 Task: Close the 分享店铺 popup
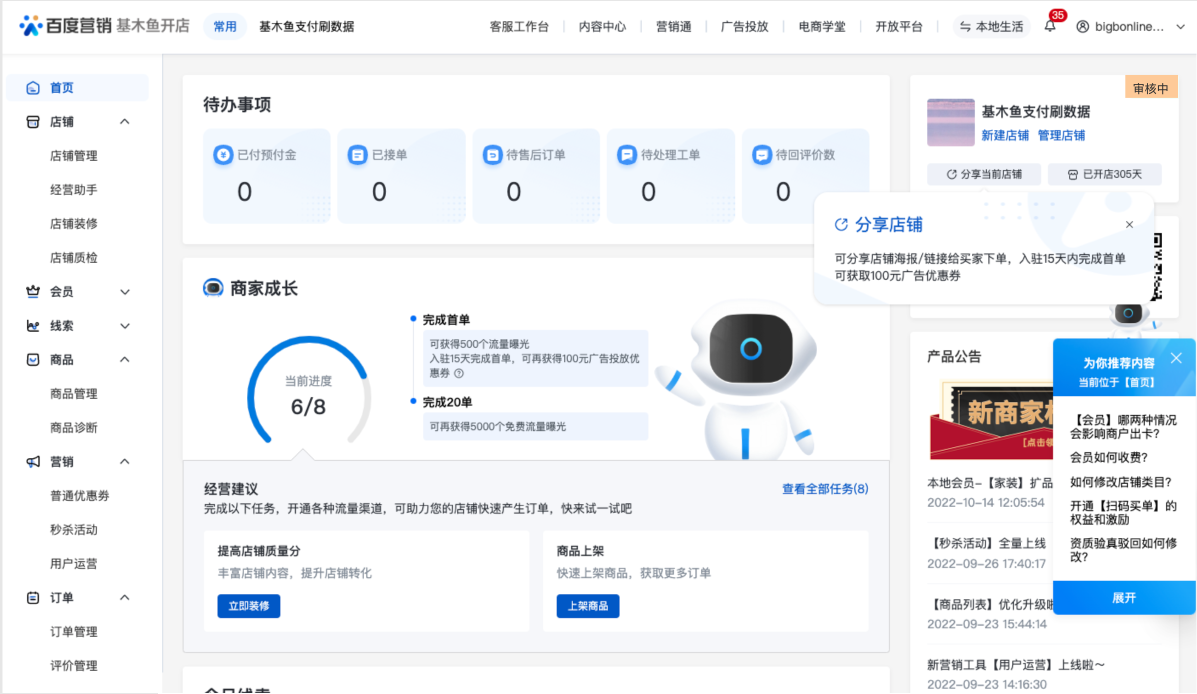[1129, 225]
